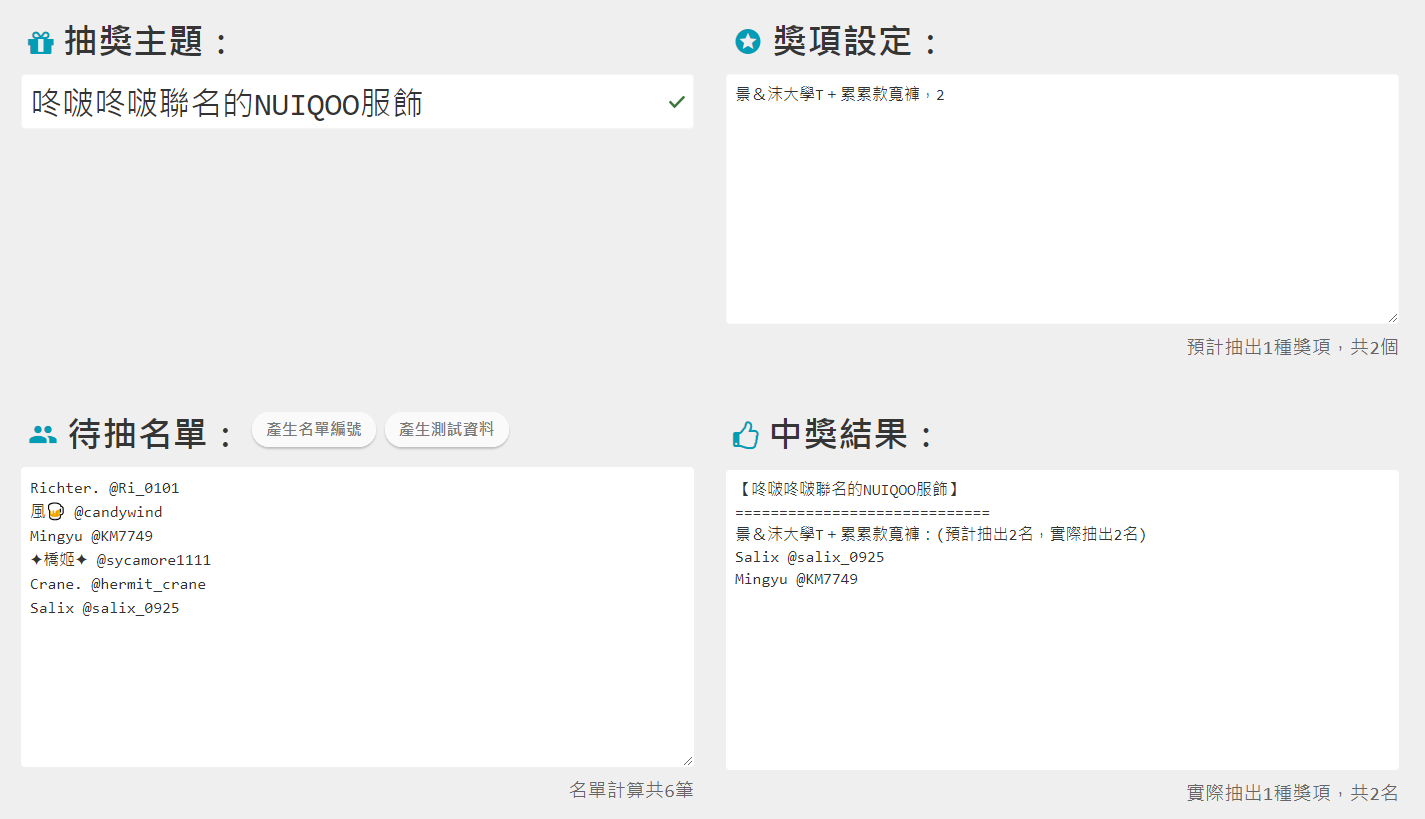
Task: Click the green checkmark in theme field
Action: (x=677, y=102)
